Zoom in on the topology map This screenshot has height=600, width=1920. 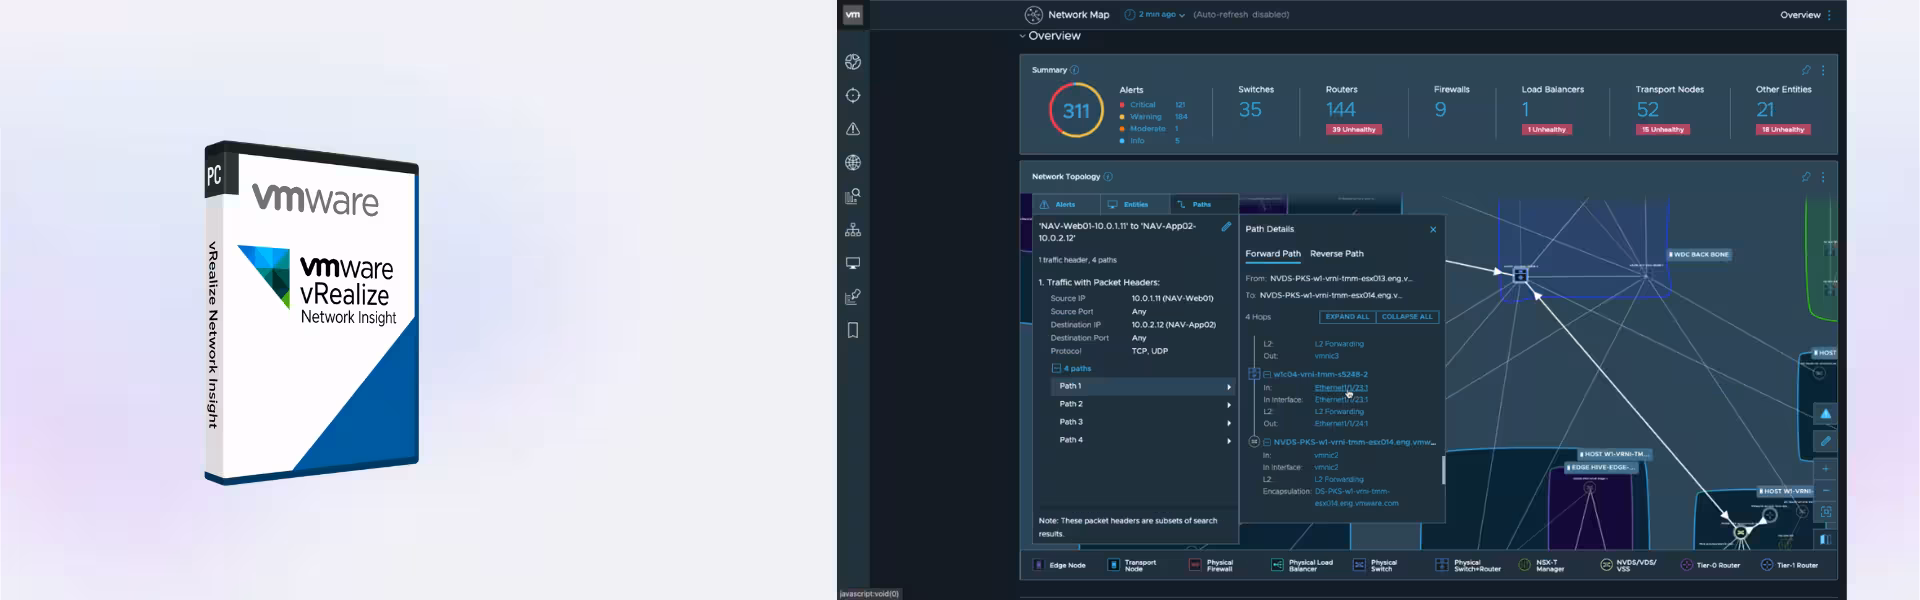[1825, 469]
